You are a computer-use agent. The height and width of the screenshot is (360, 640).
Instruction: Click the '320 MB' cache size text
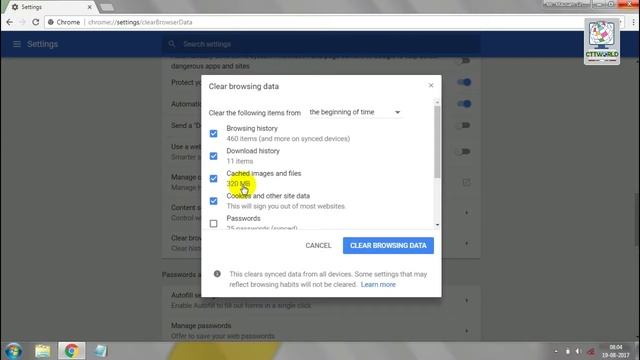point(238,184)
